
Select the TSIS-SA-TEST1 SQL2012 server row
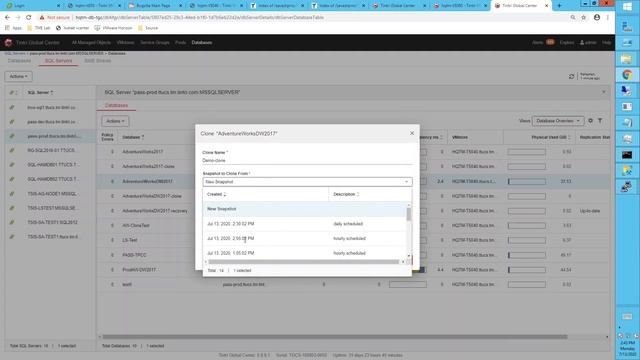[x=50, y=222]
